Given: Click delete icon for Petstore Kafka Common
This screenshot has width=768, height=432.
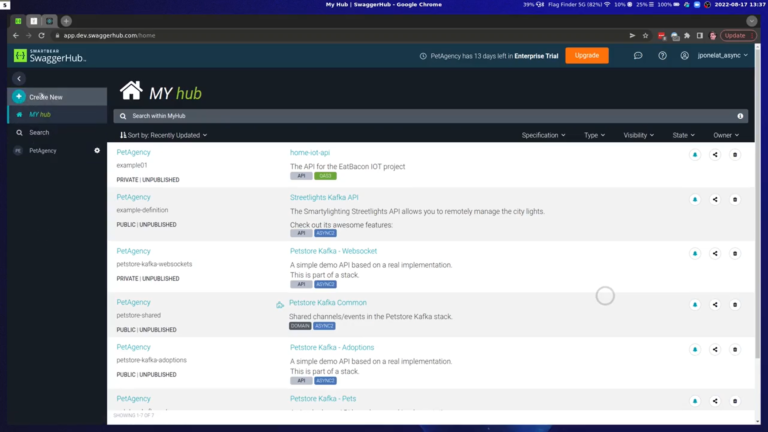Looking at the screenshot, I should 735,305.
